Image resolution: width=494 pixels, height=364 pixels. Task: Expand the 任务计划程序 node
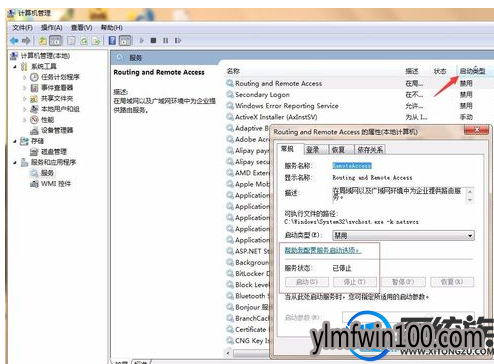[x=25, y=77]
